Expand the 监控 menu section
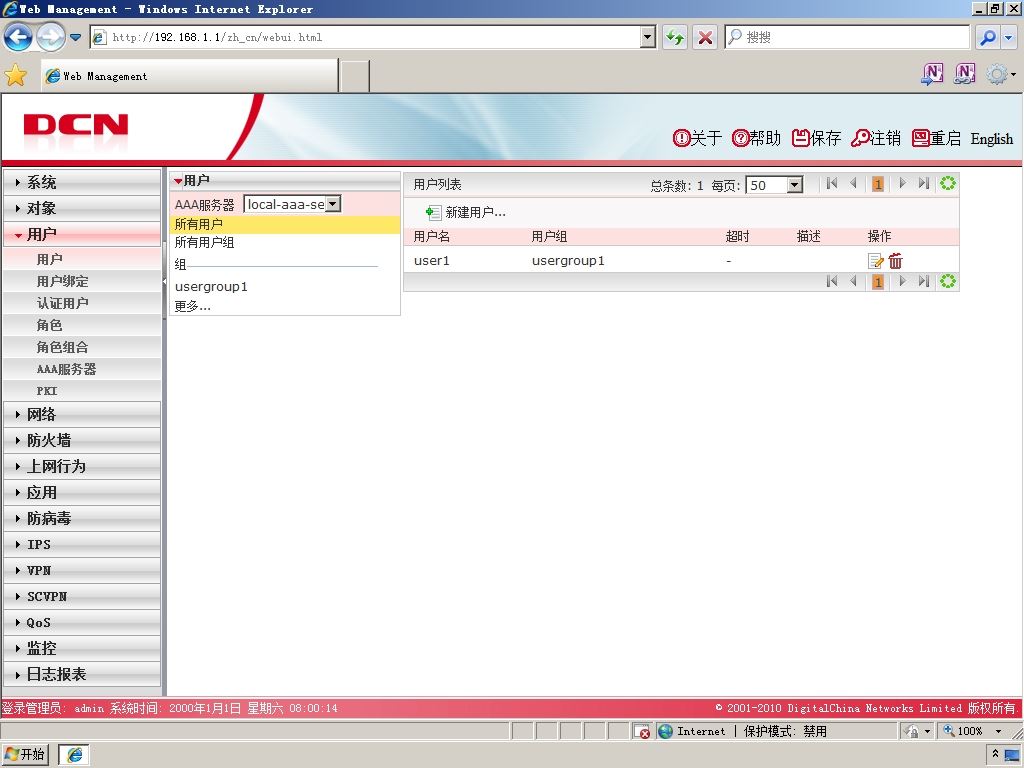This screenshot has width=1024, height=768. (x=82, y=648)
